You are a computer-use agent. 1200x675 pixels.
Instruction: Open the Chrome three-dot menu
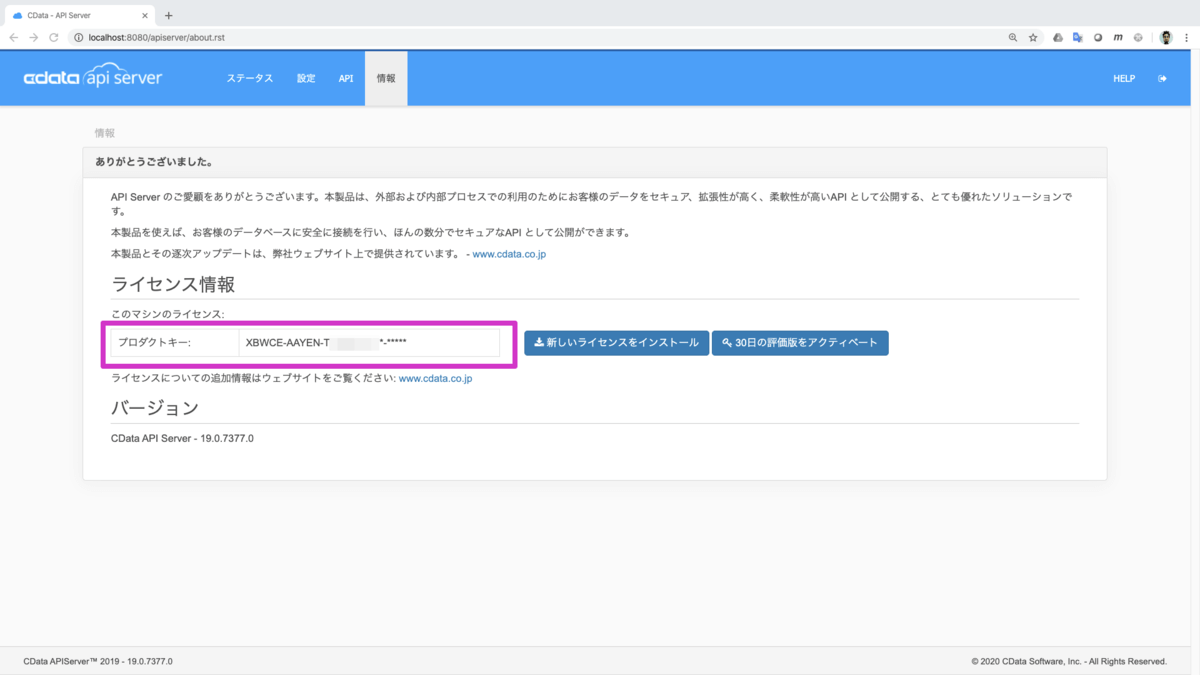point(1188,37)
